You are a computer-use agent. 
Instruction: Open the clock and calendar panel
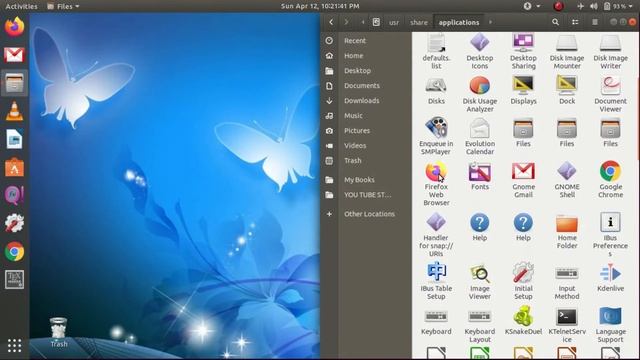[x=320, y=6]
